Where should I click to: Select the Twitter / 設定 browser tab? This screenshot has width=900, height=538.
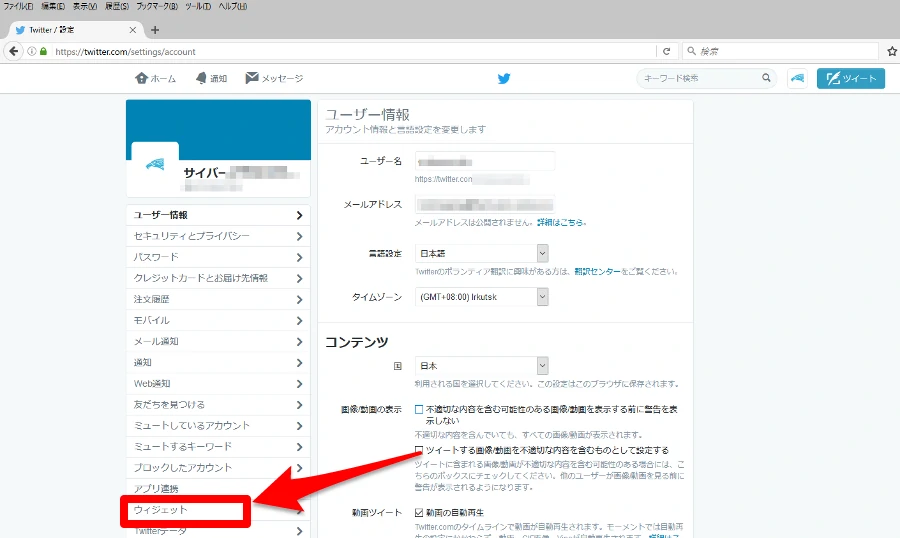(76, 30)
